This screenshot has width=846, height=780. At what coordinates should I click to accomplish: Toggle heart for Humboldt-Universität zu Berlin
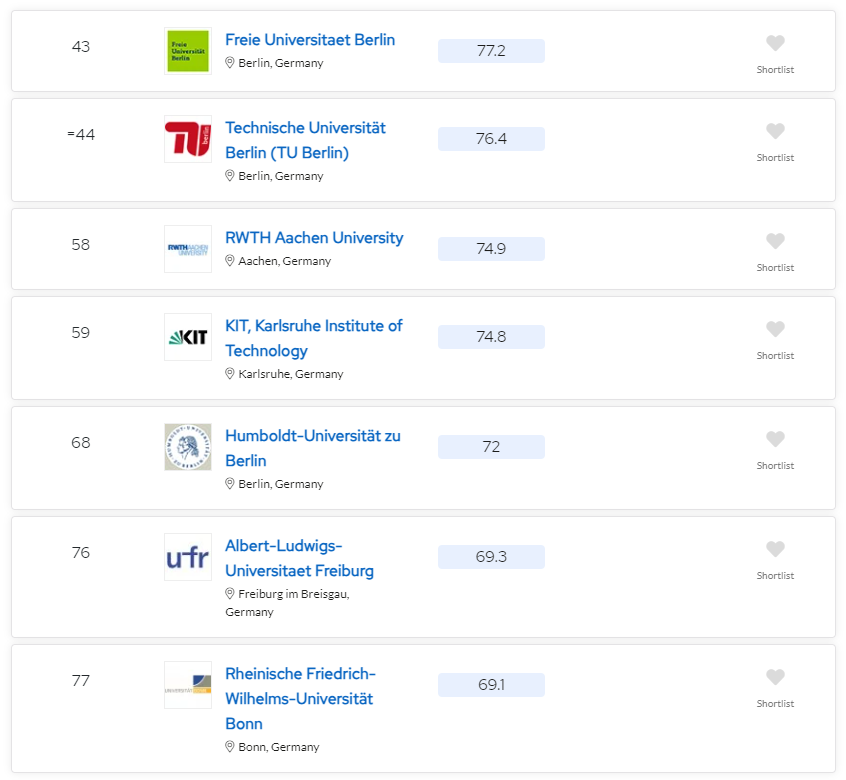pos(775,439)
